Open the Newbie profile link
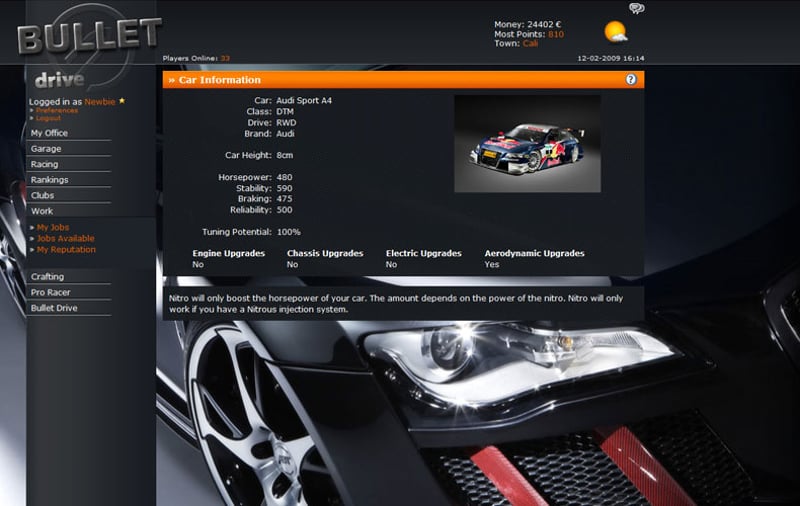 coord(99,102)
